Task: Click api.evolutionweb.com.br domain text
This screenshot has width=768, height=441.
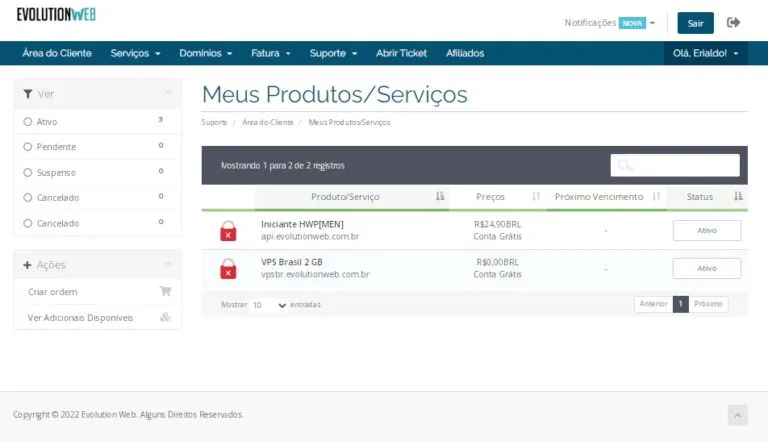Action: pyautogui.click(x=310, y=236)
